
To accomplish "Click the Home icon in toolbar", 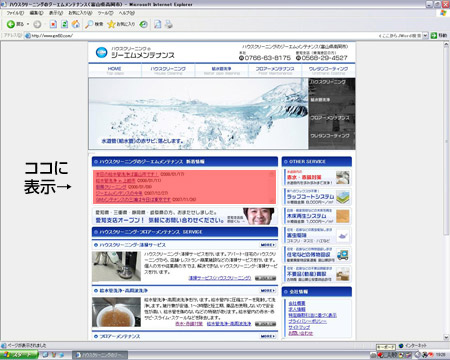I will point(76,24).
